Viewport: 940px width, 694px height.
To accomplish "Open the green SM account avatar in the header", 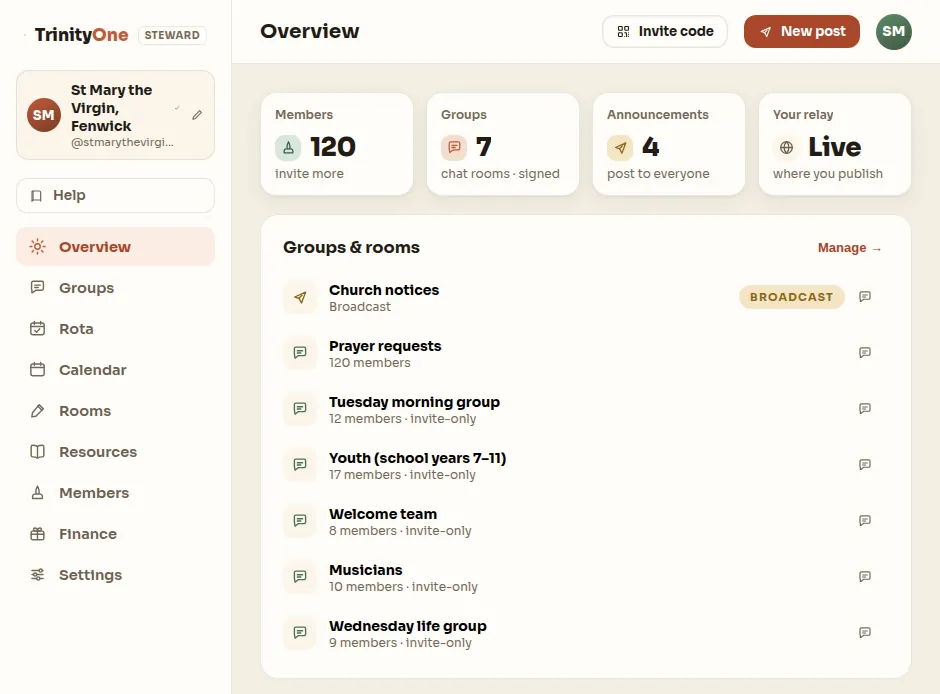I will [x=893, y=32].
